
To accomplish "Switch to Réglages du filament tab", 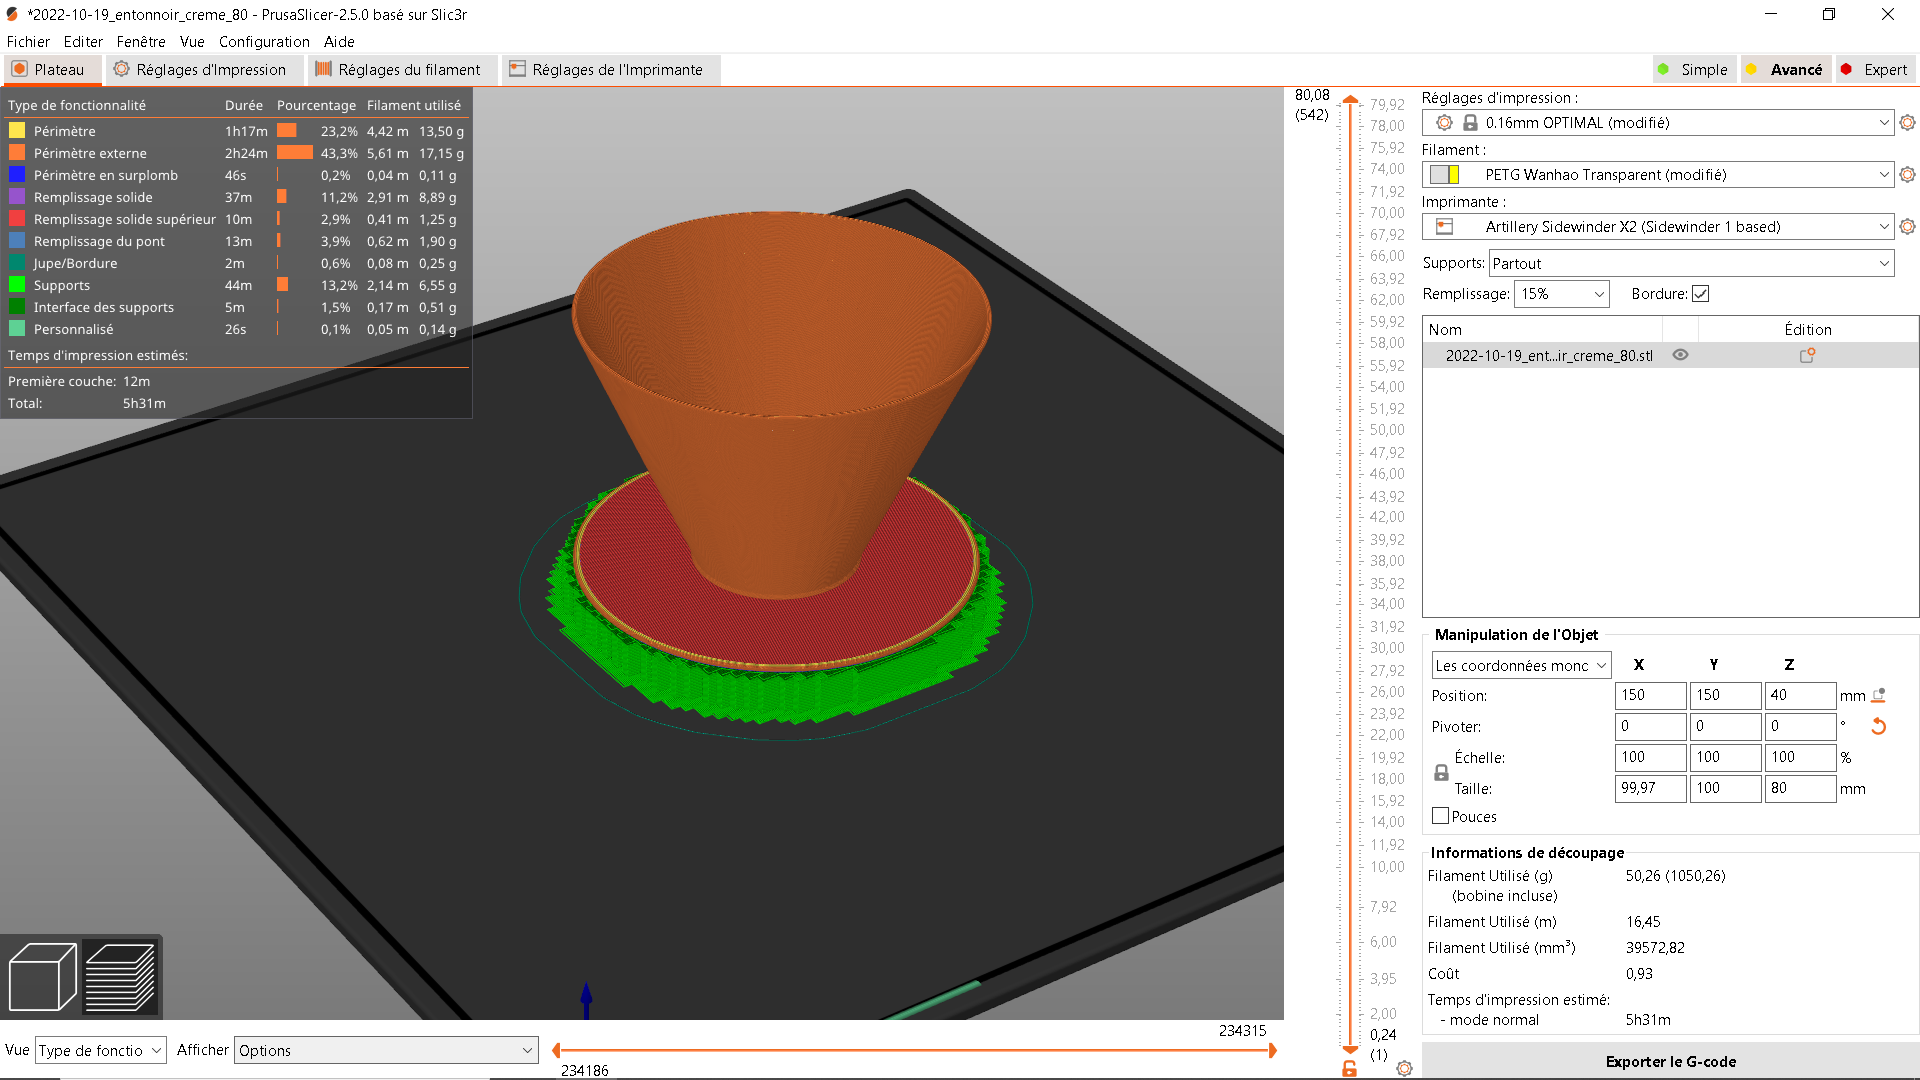I will 398,69.
